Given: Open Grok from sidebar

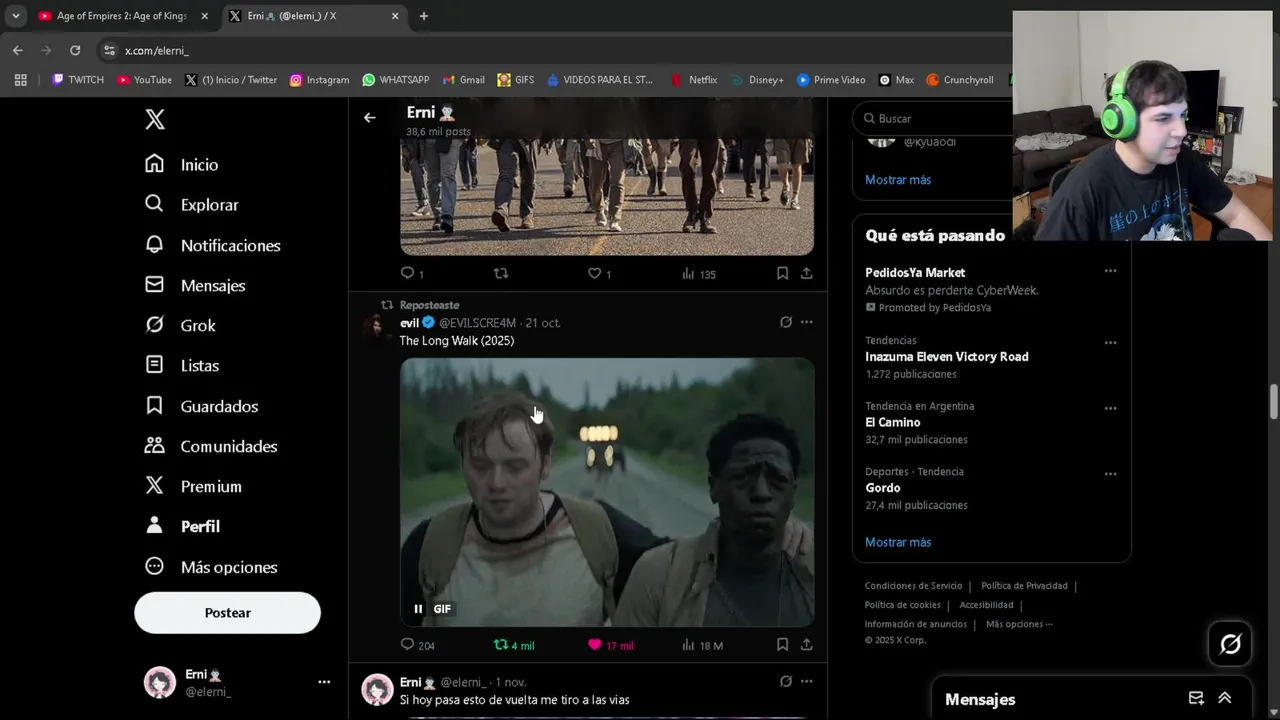Looking at the screenshot, I should click(x=180, y=325).
